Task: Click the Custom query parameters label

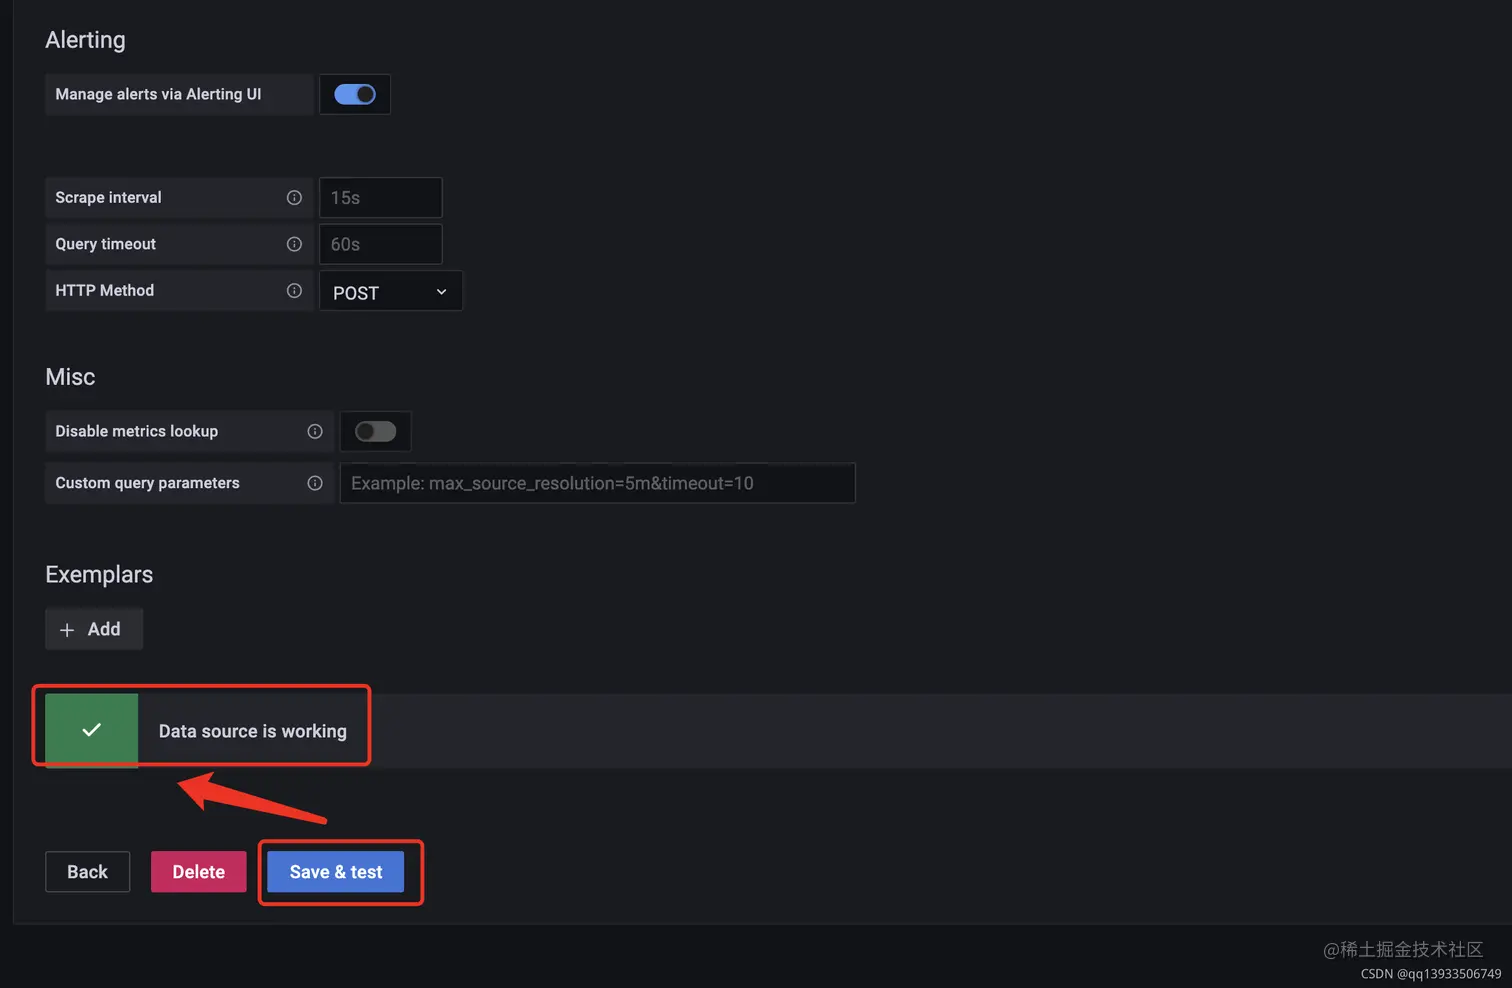Action: (148, 483)
